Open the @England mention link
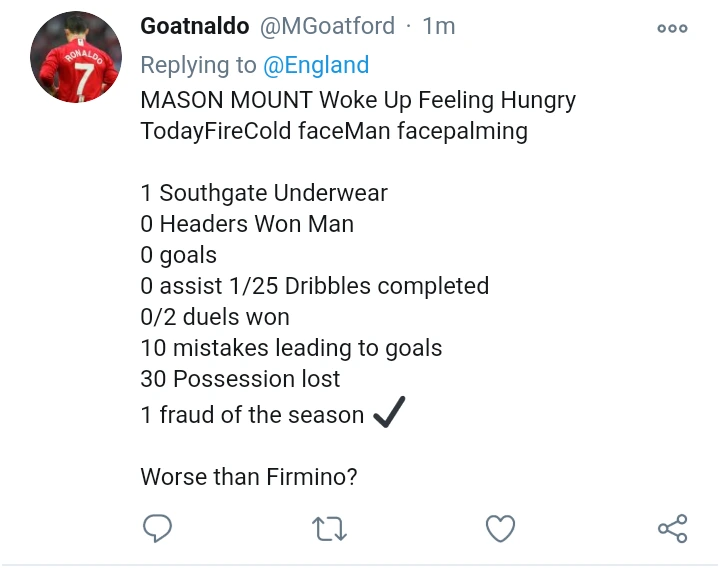This screenshot has width=720, height=571. [x=316, y=65]
